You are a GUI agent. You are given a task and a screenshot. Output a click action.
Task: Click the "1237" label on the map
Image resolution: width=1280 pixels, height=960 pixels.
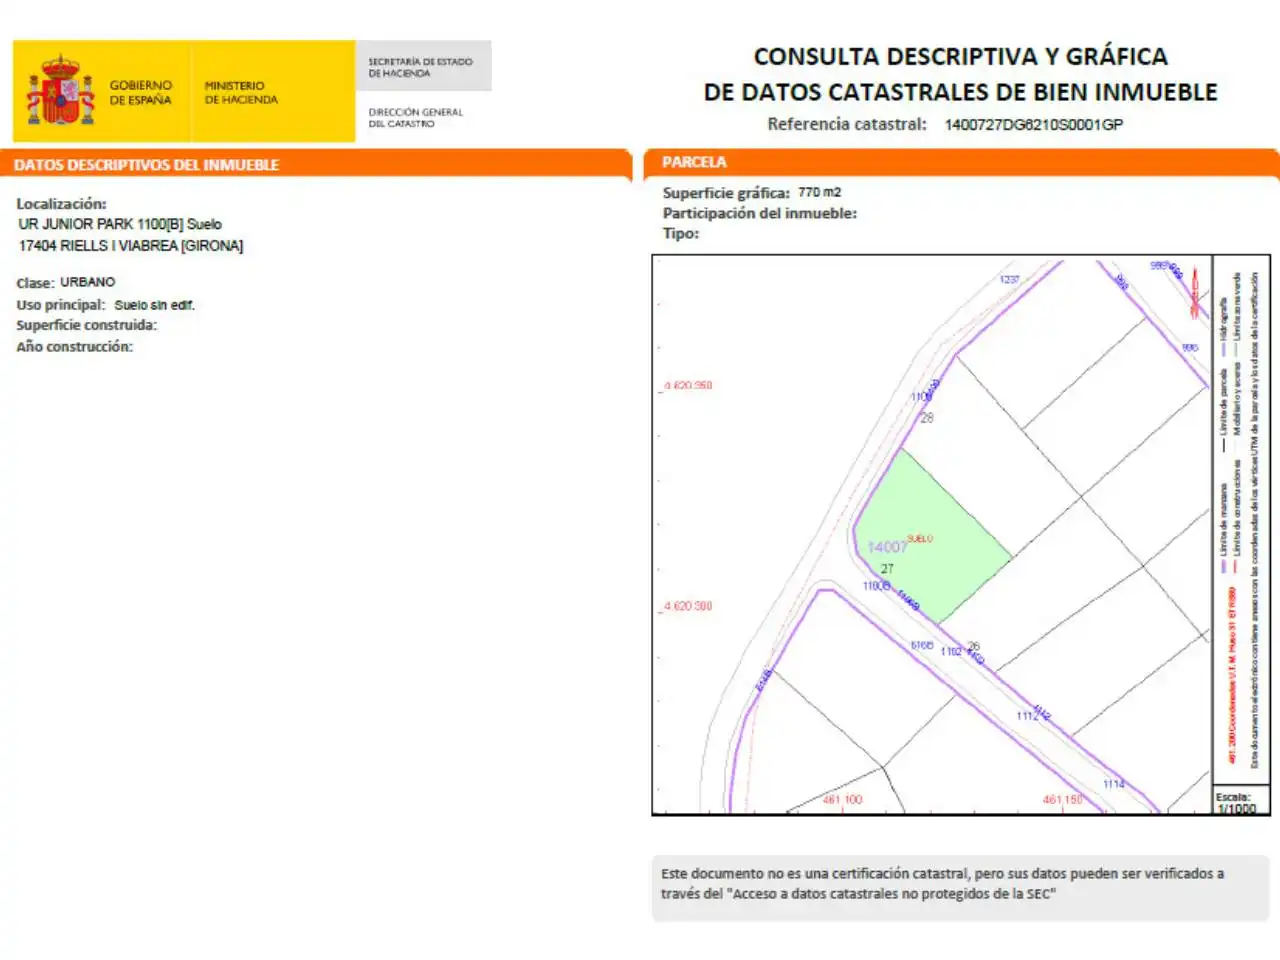[x=1010, y=279]
